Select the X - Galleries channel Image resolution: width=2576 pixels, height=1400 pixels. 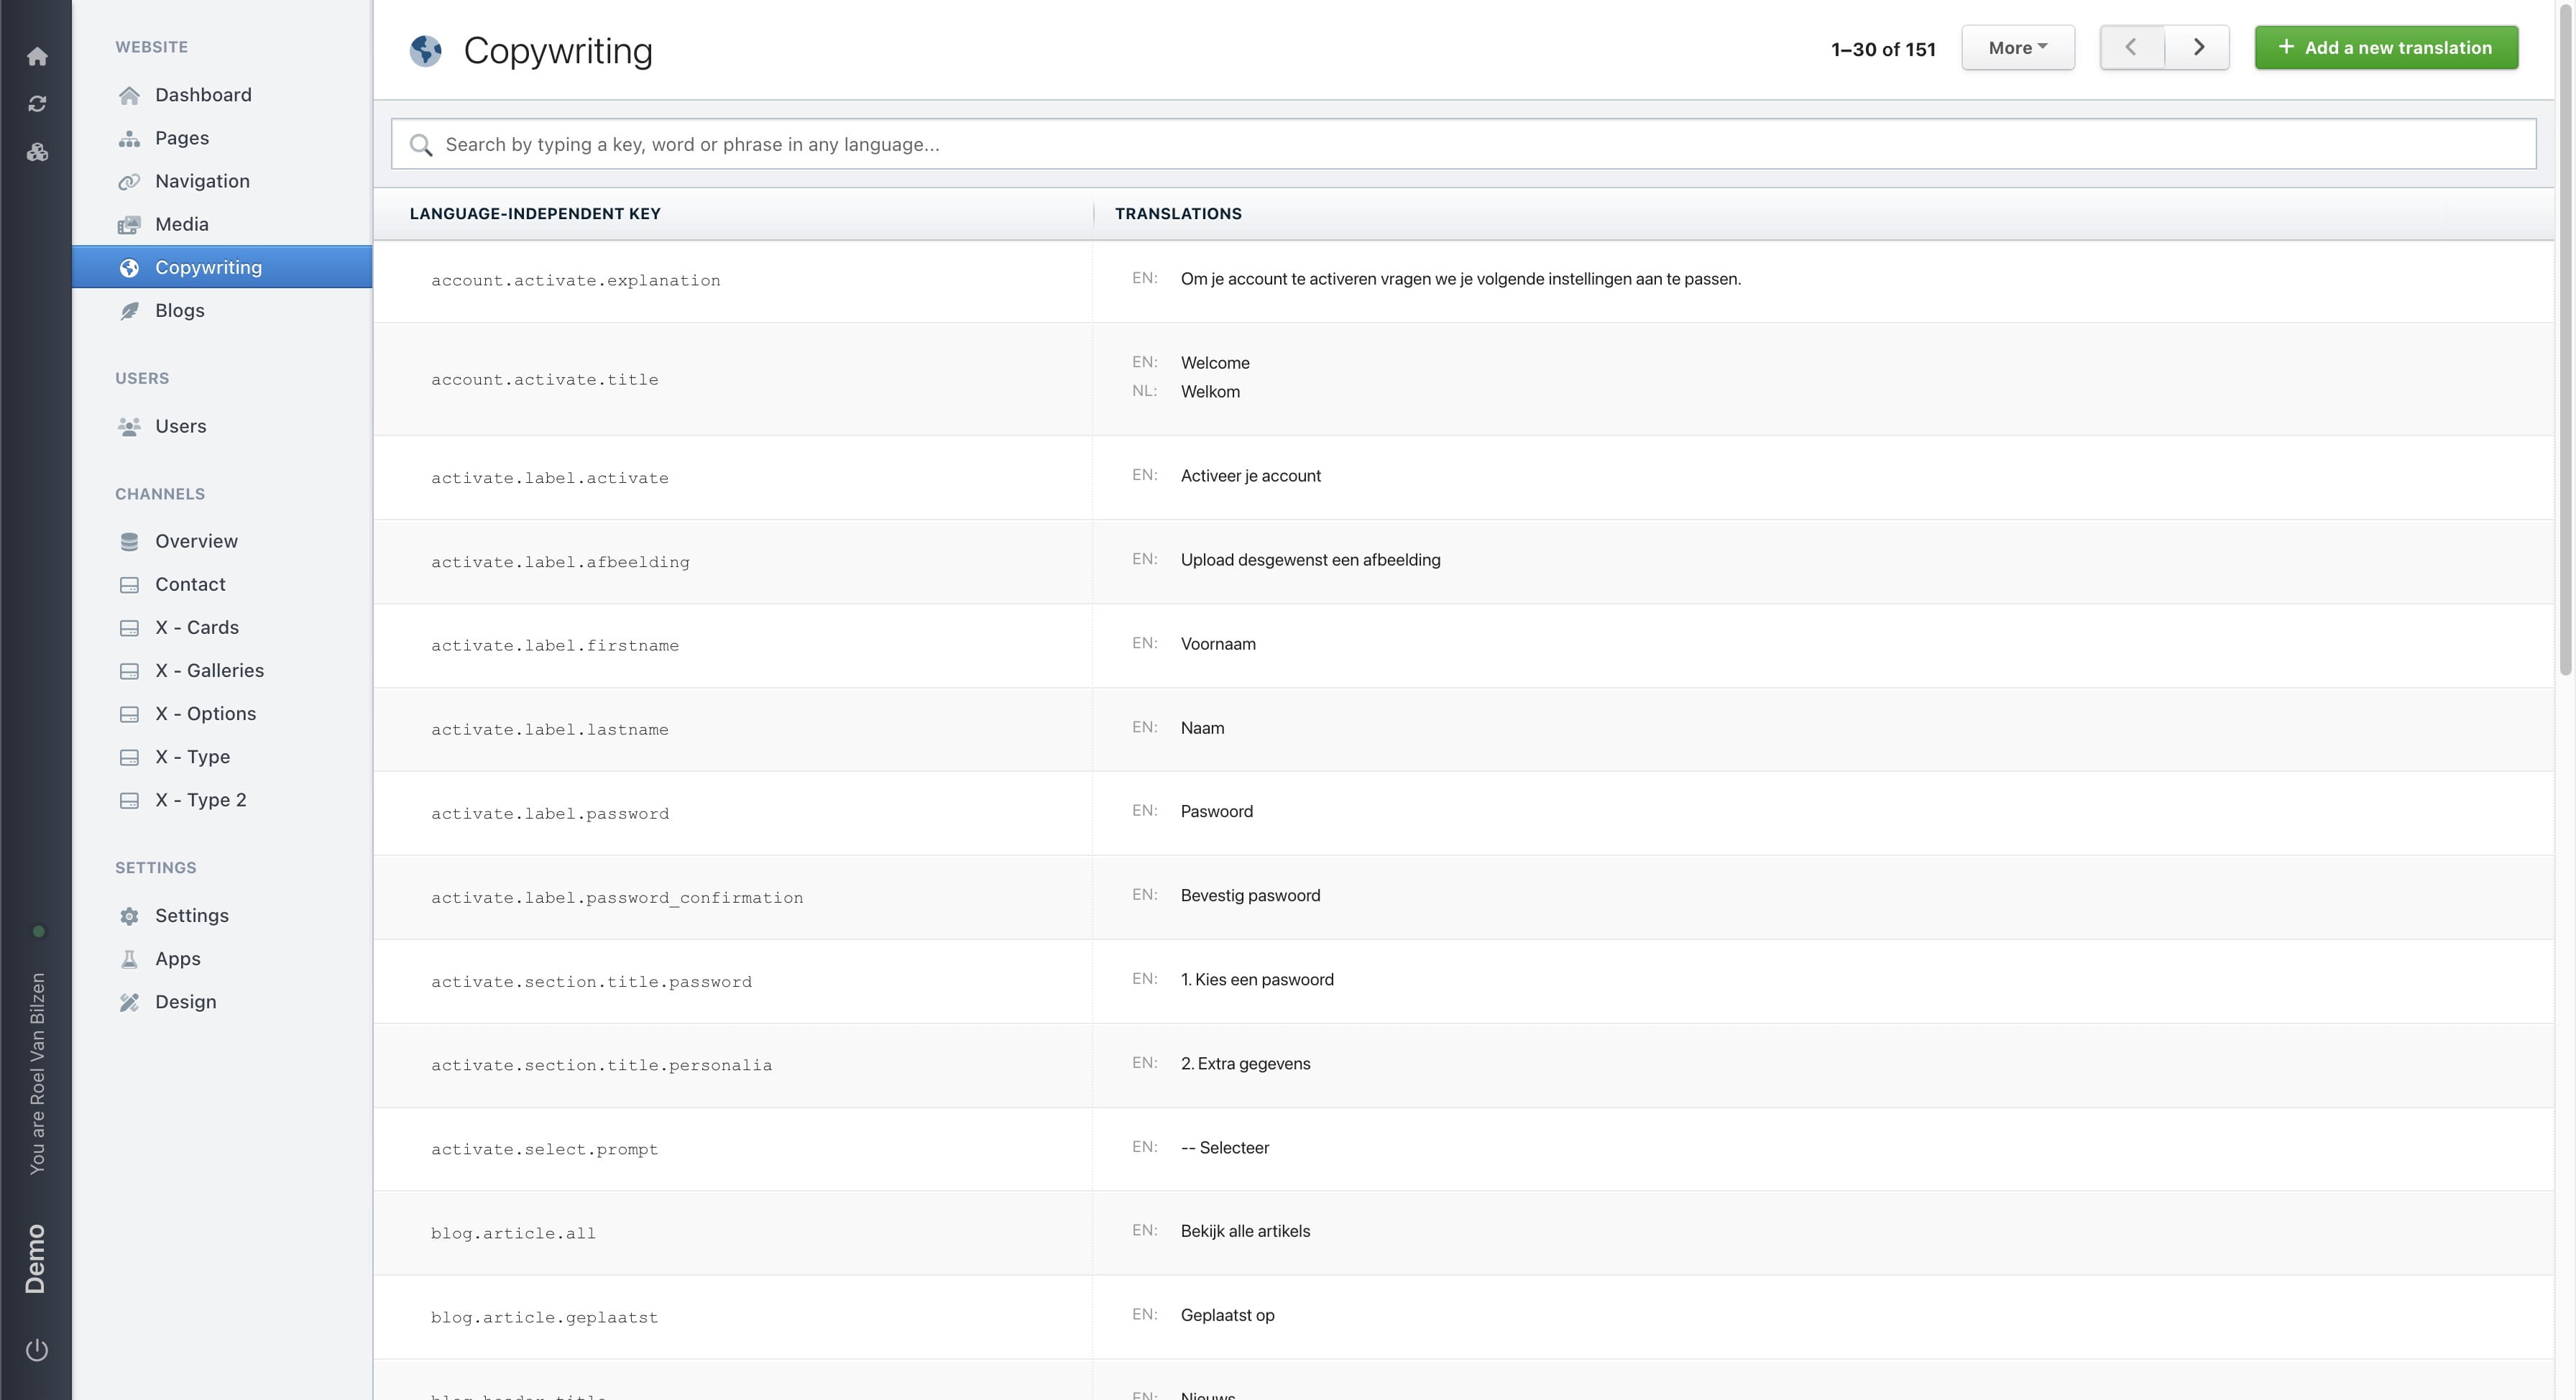(x=209, y=670)
